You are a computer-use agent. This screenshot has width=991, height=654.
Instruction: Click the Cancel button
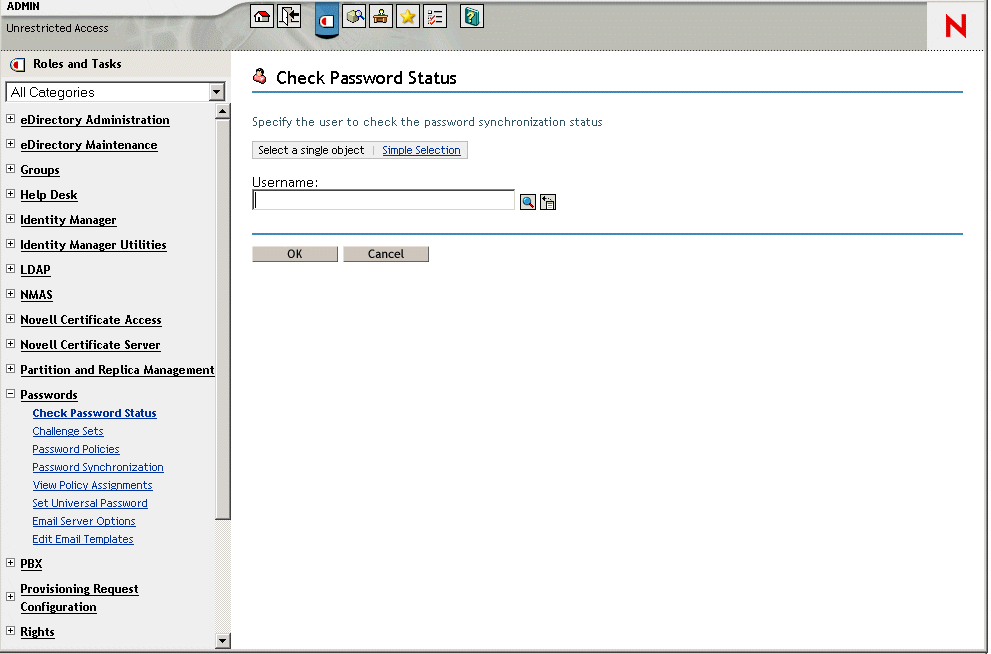tap(386, 254)
